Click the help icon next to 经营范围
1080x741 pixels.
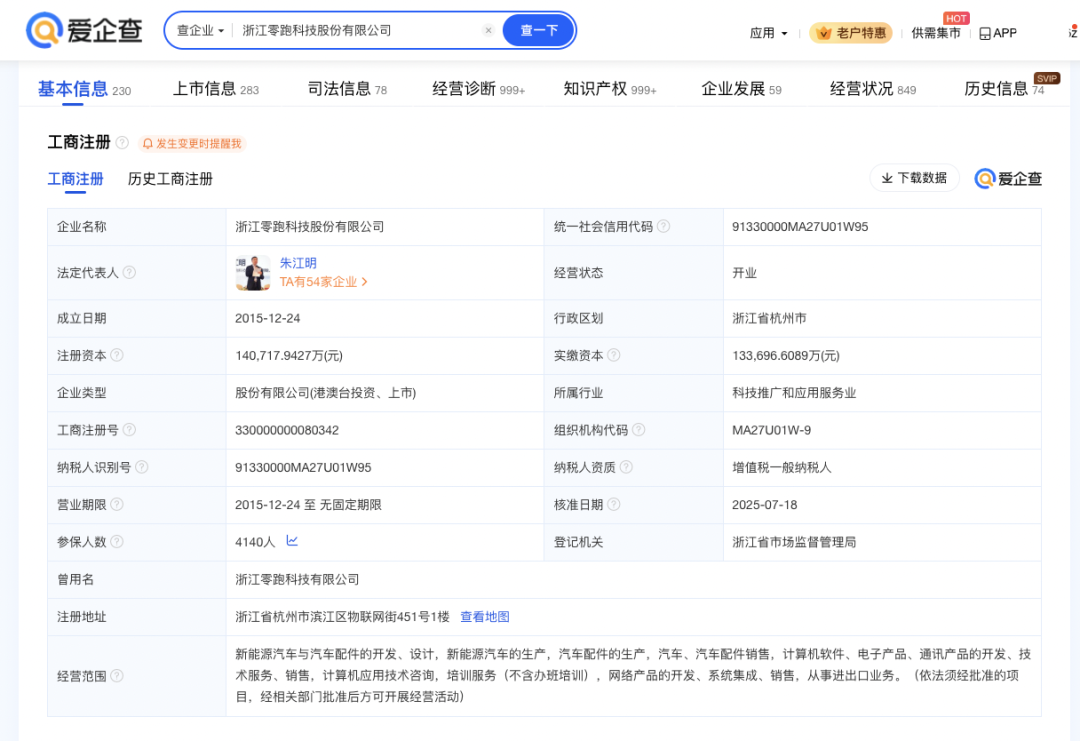[117, 676]
